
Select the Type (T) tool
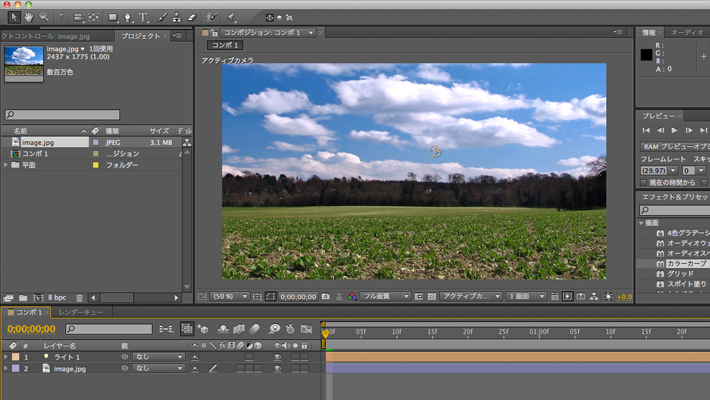144,17
